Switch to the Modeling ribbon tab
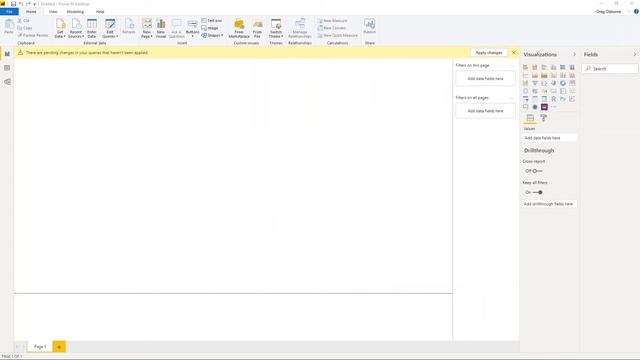This screenshot has height=360, width=640. (75, 11)
